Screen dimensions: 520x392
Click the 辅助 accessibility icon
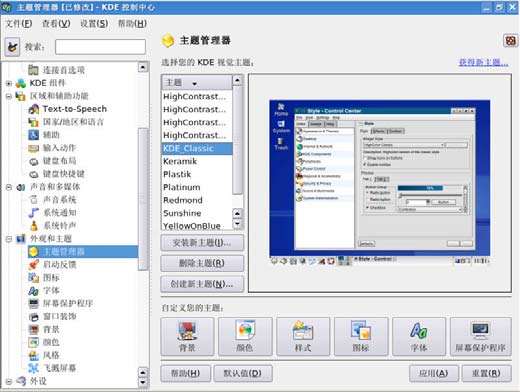pyautogui.click(x=33, y=135)
